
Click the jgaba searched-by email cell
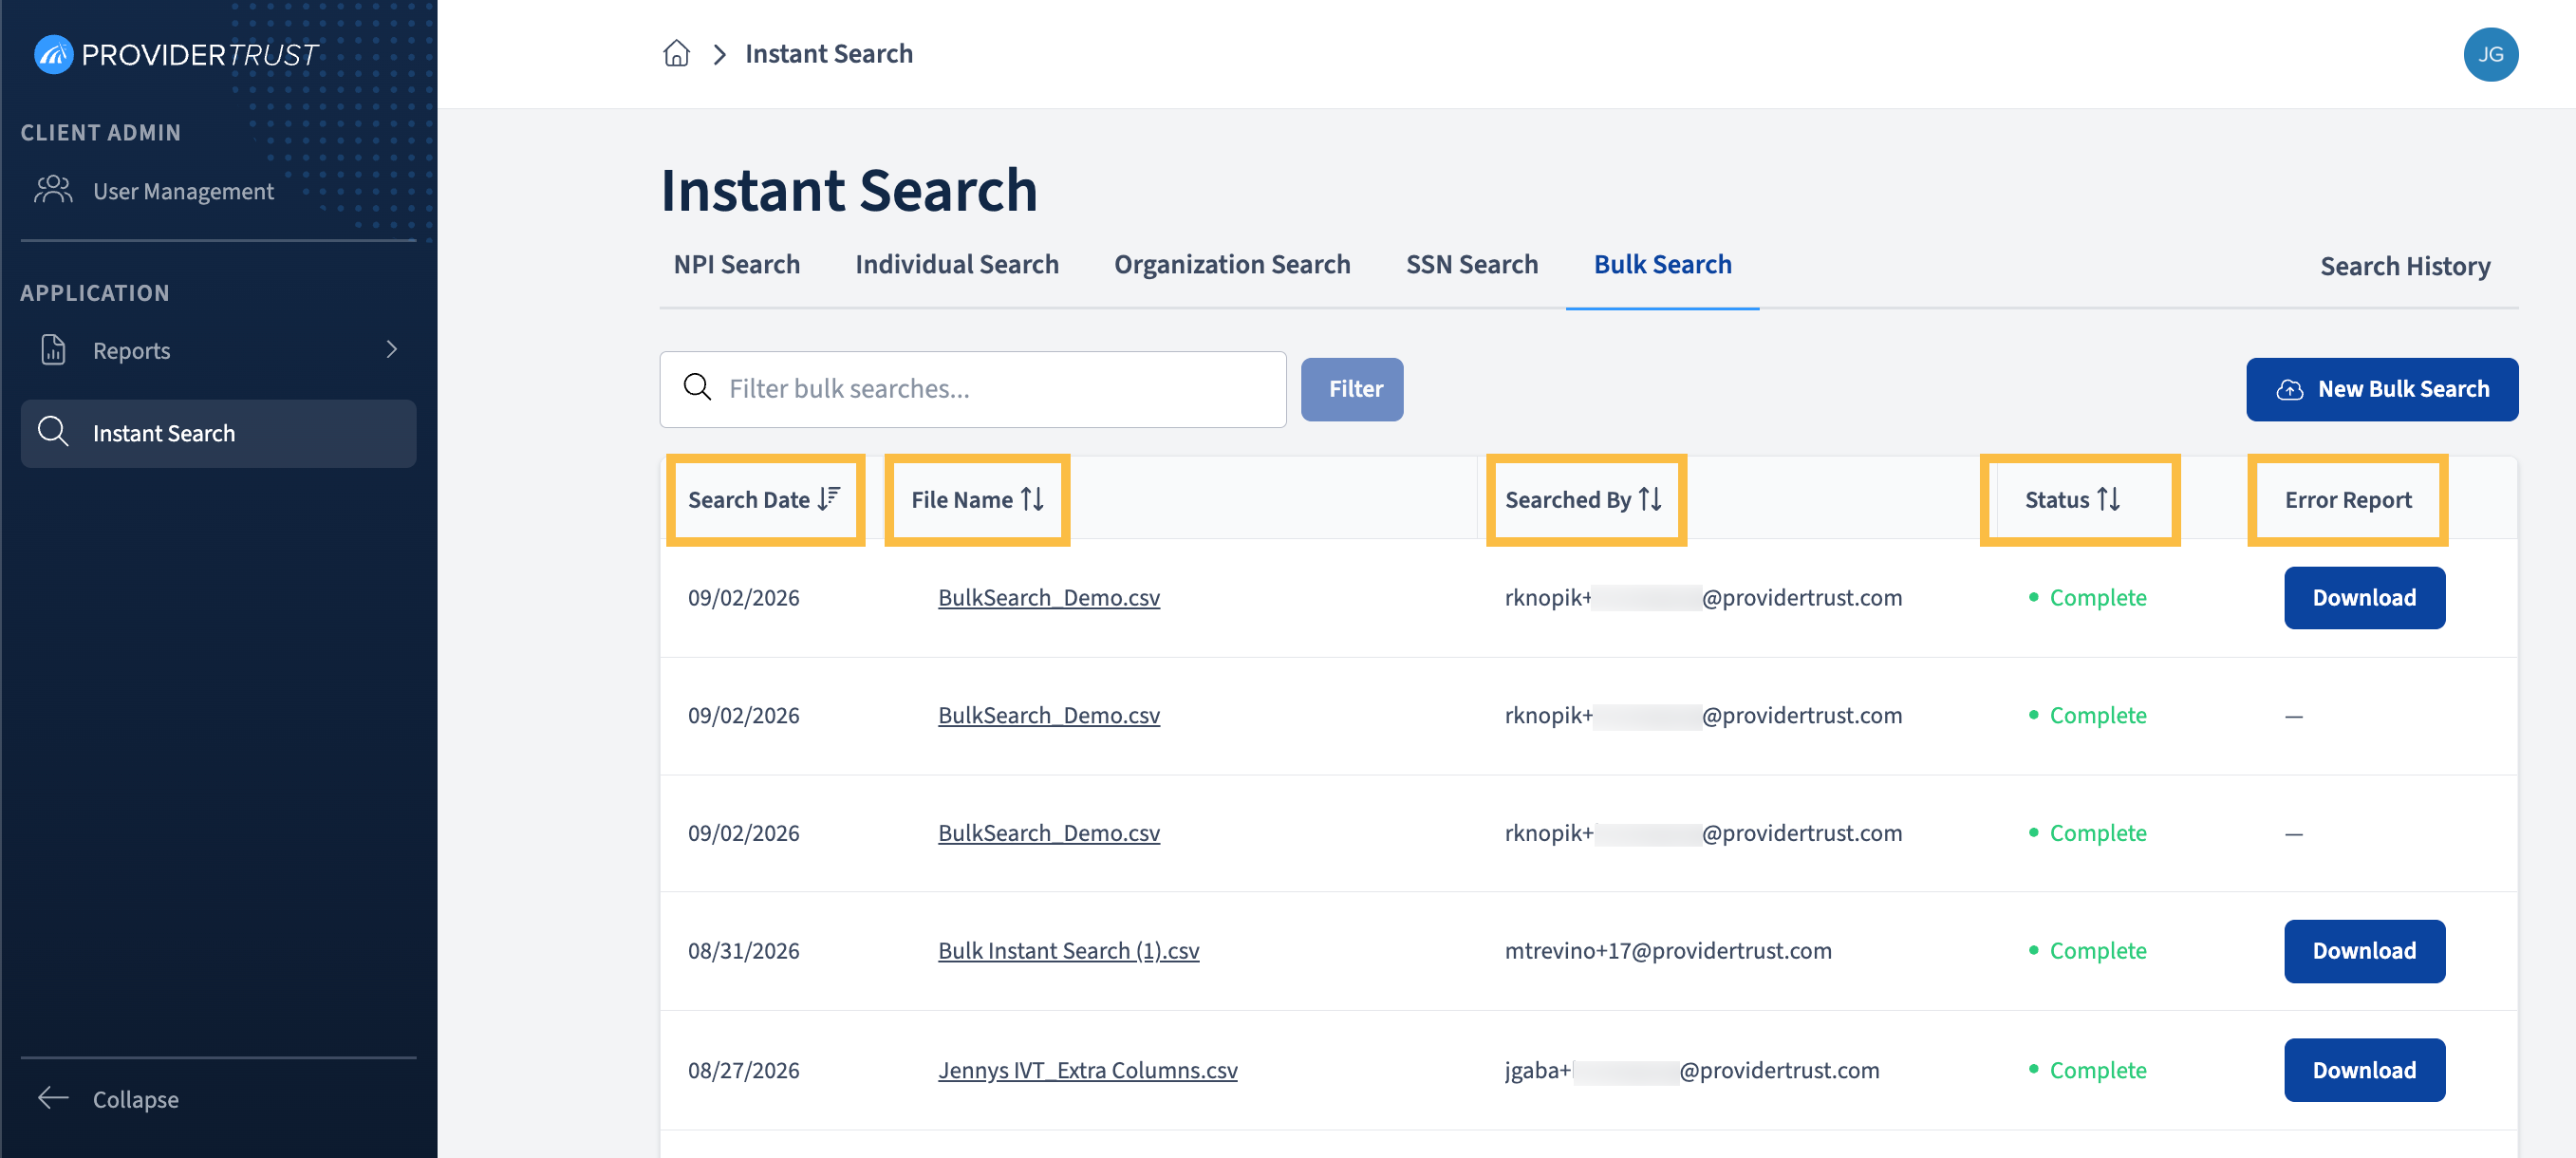pyautogui.click(x=1692, y=1070)
